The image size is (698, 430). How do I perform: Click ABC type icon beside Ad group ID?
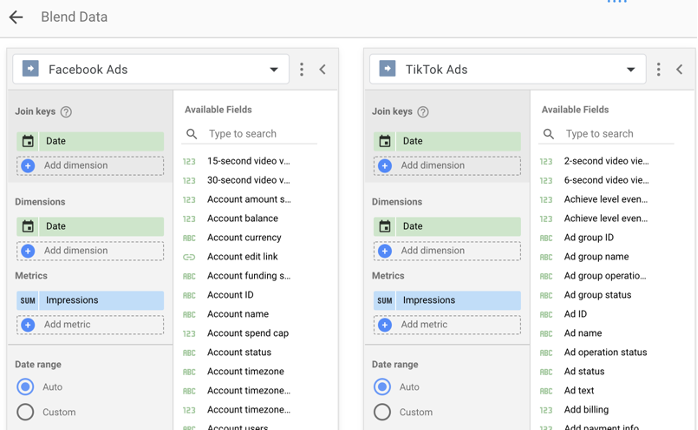(x=546, y=238)
